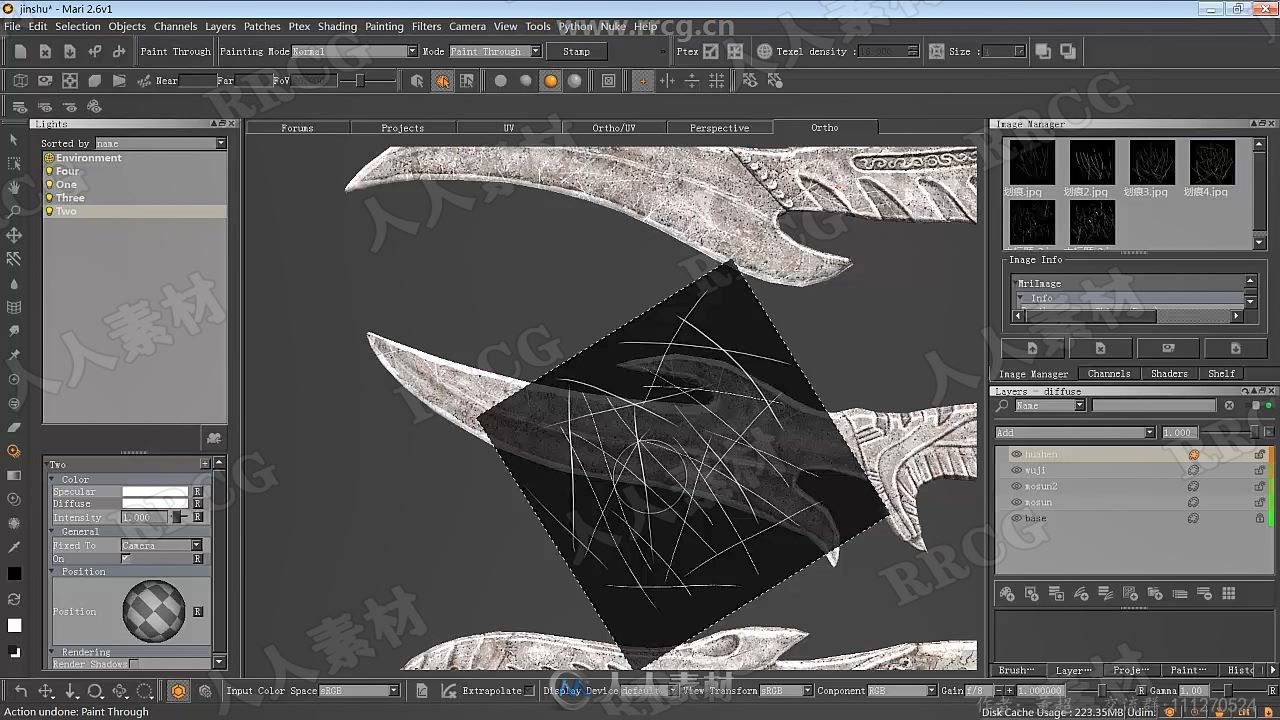Select light Three in the Lights list
Viewport: 1280px width, 720px height.
pyautogui.click(x=70, y=198)
